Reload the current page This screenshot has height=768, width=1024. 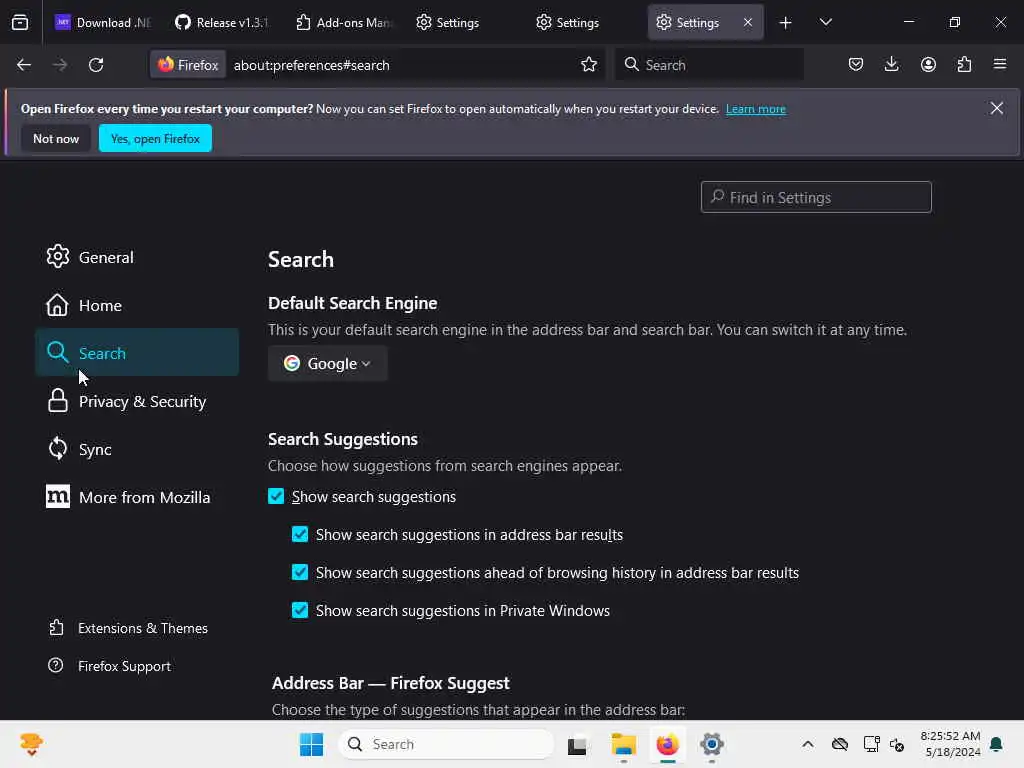(x=96, y=65)
